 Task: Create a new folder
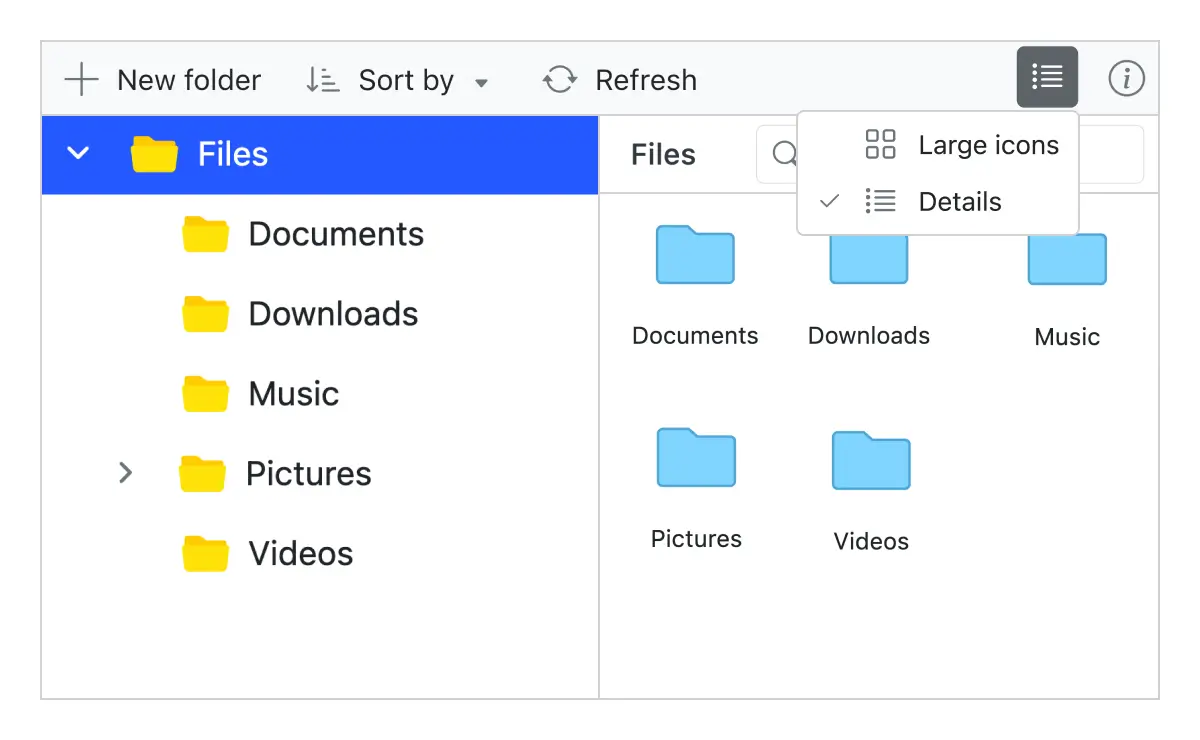(x=163, y=80)
